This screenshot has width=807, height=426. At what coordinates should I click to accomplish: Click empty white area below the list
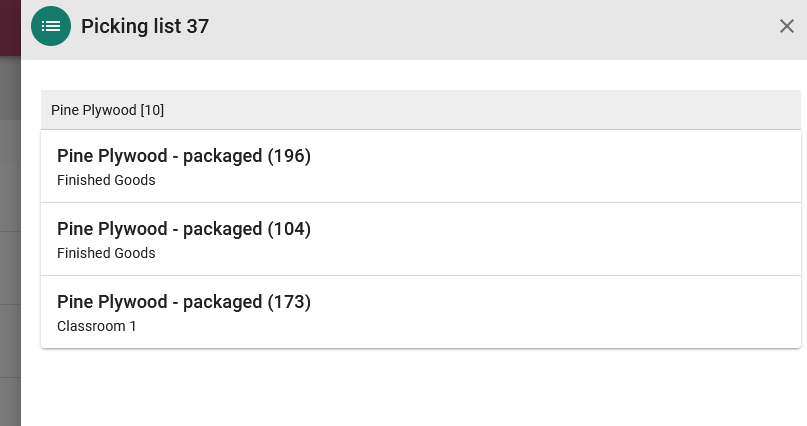point(412,388)
